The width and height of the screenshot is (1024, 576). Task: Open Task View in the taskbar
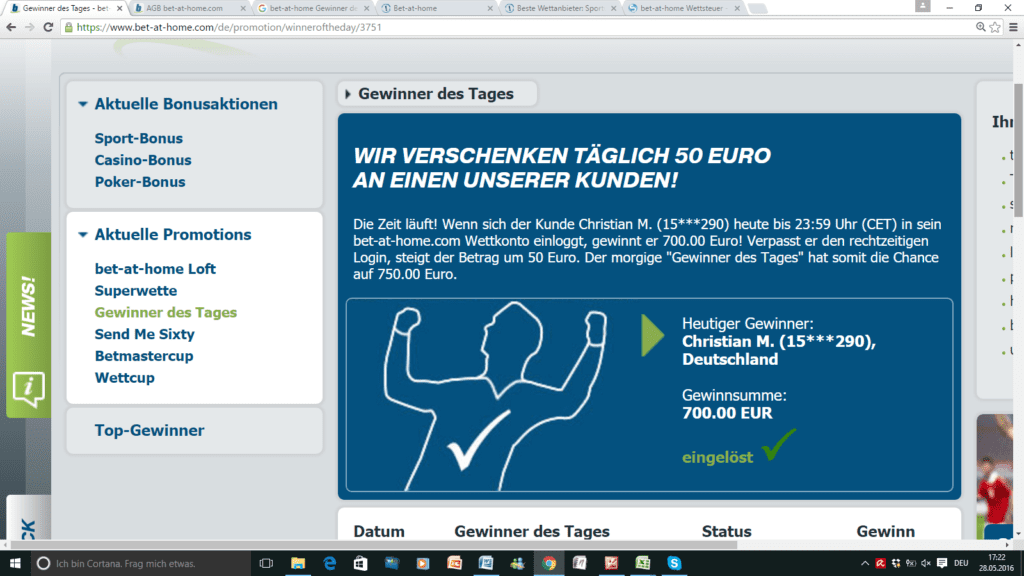(266, 563)
